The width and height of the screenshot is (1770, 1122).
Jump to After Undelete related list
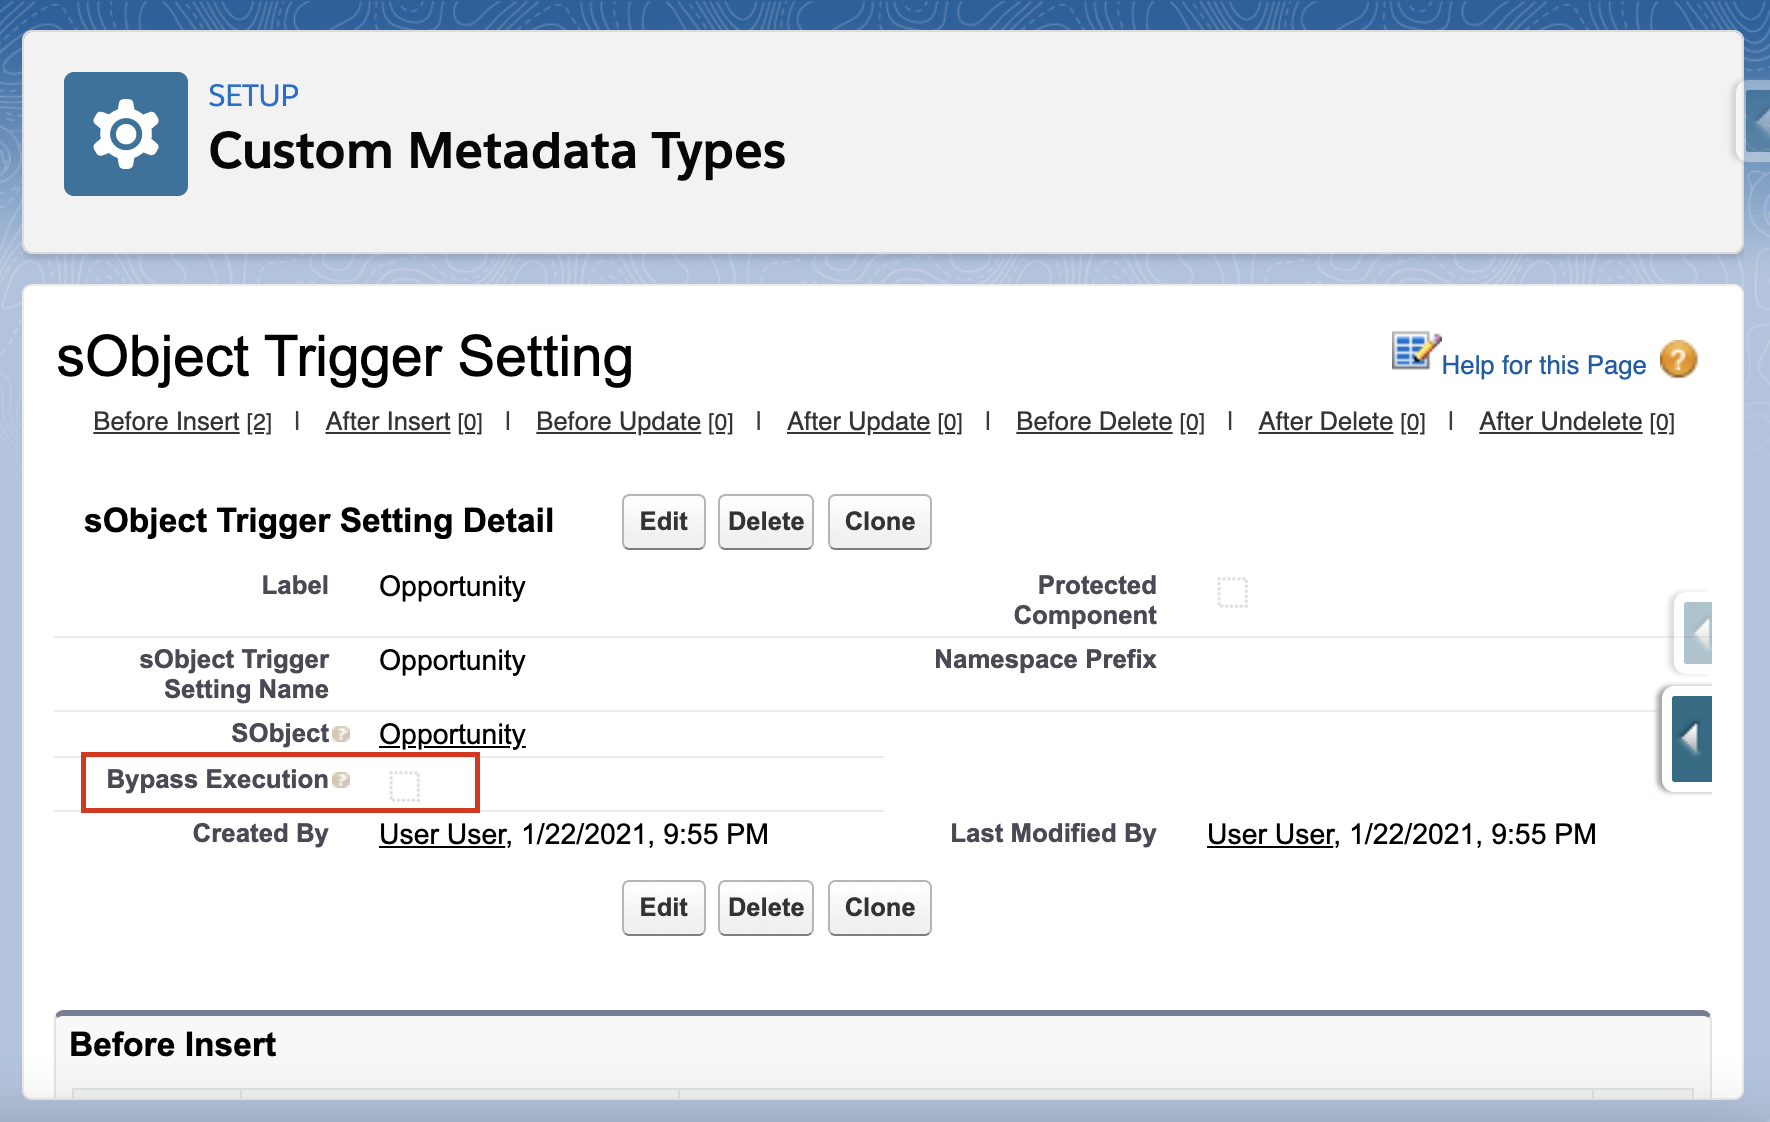(x=1577, y=422)
